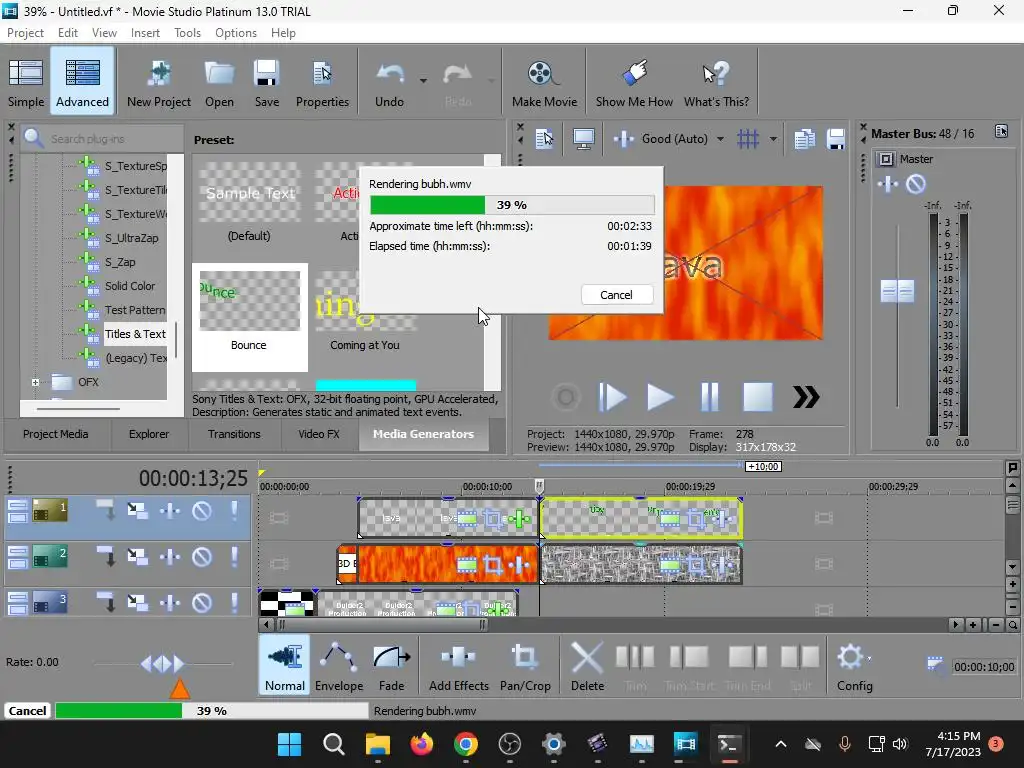The height and width of the screenshot is (768, 1024).
Task: Switch to Video FX tab
Action: [x=319, y=434]
